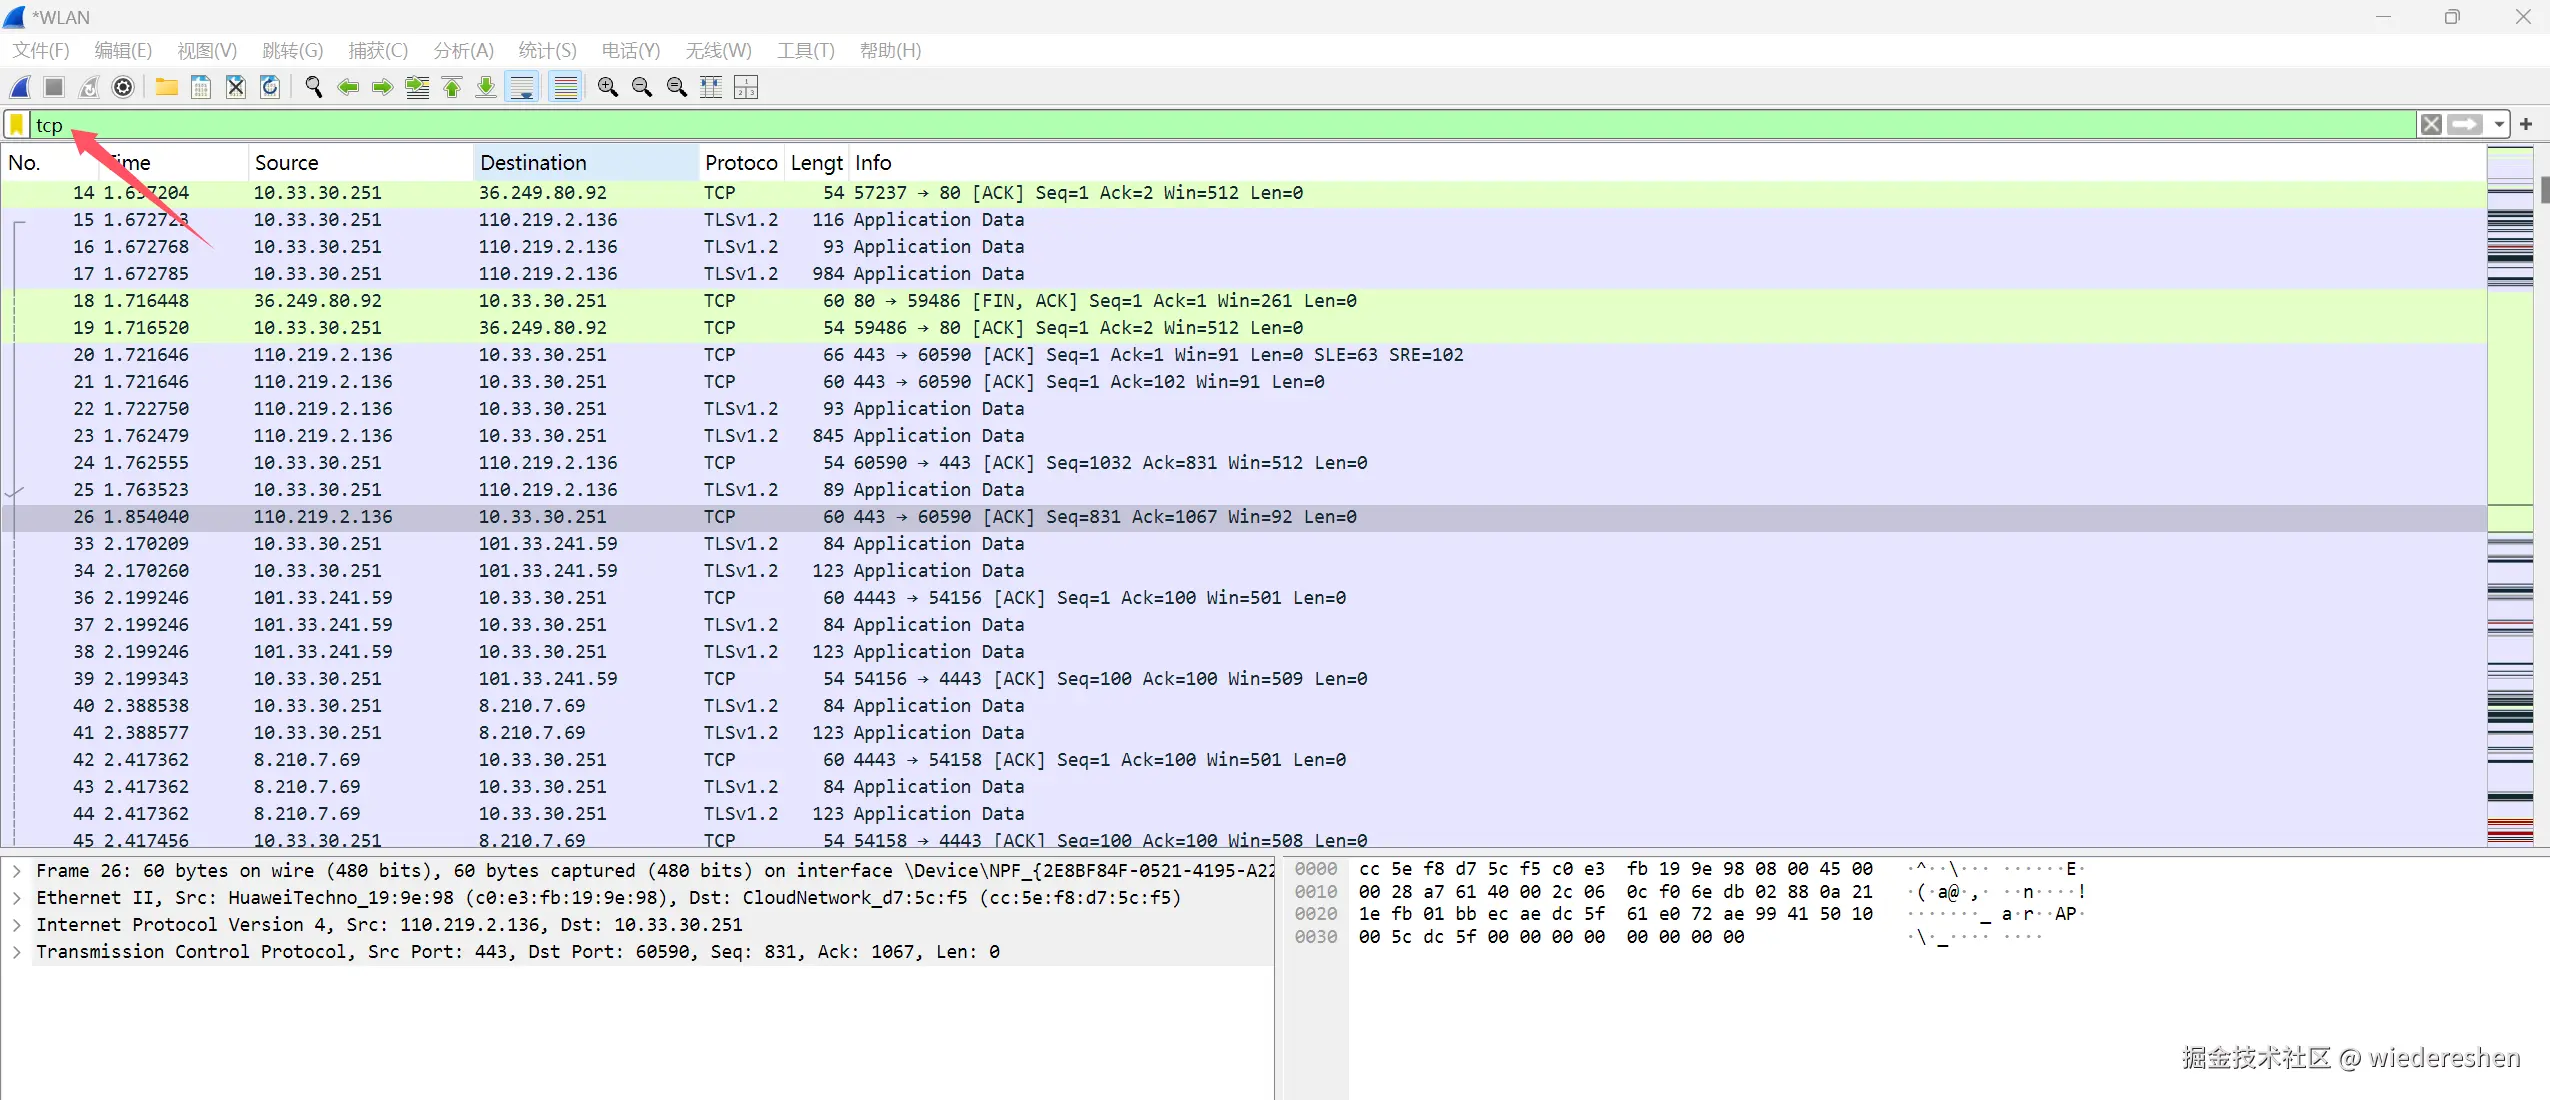This screenshot has height=1100, width=2550.
Task: Click the display filter bookmark icon
Action: pyautogui.click(x=17, y=125)
